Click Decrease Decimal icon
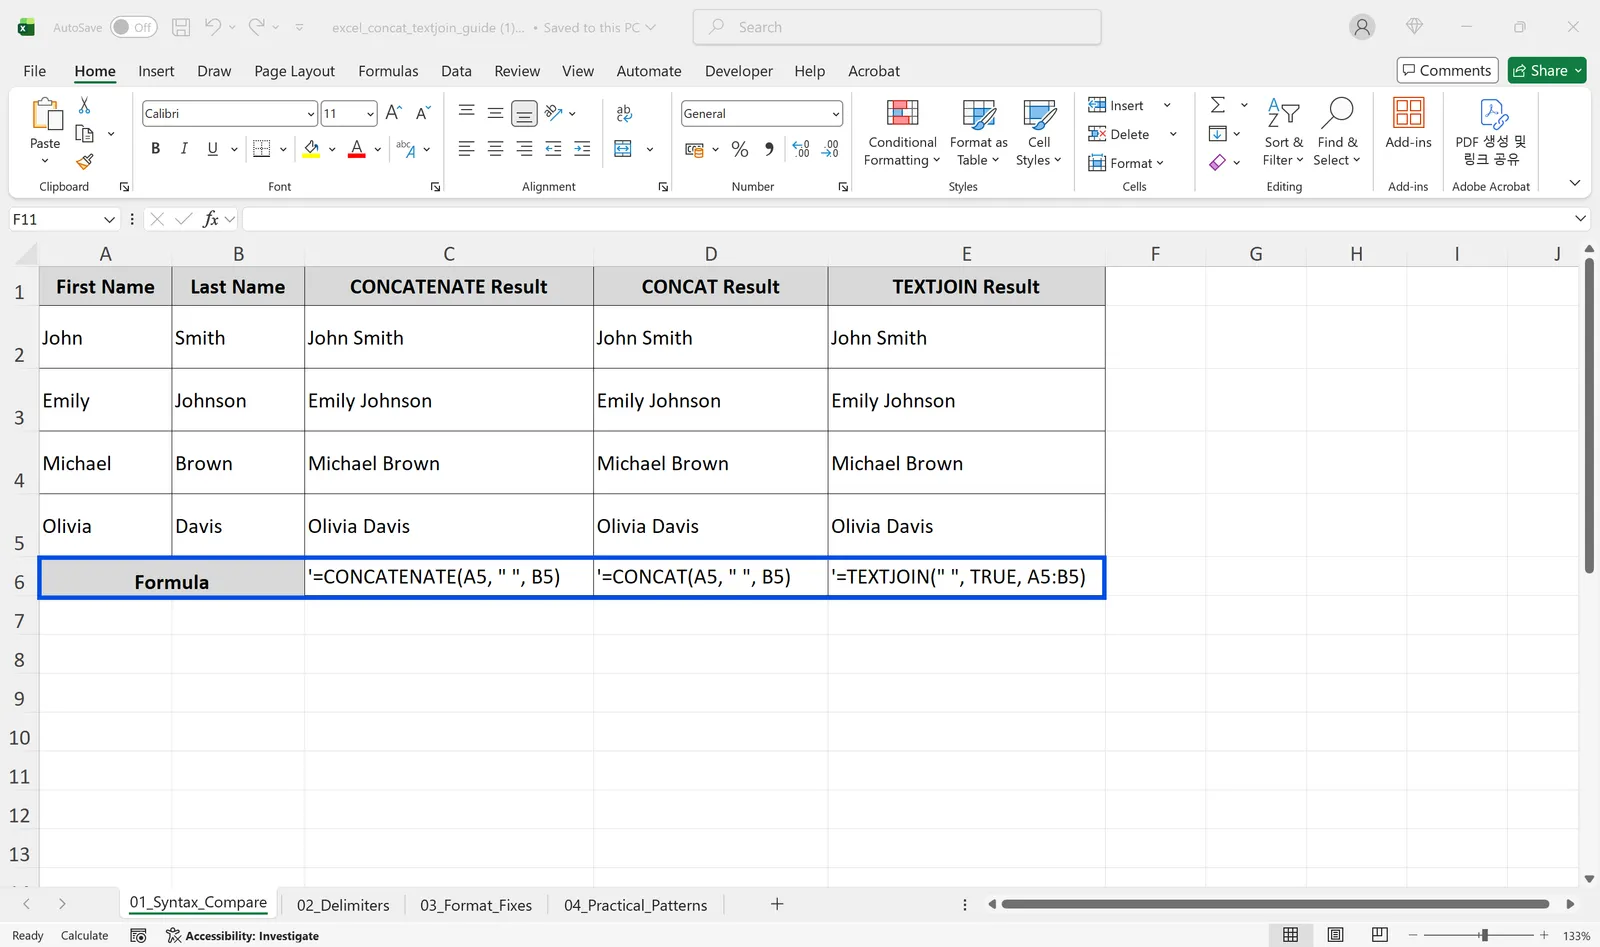The height and width of the screenshot is (947, 1600). pos(830,149)
